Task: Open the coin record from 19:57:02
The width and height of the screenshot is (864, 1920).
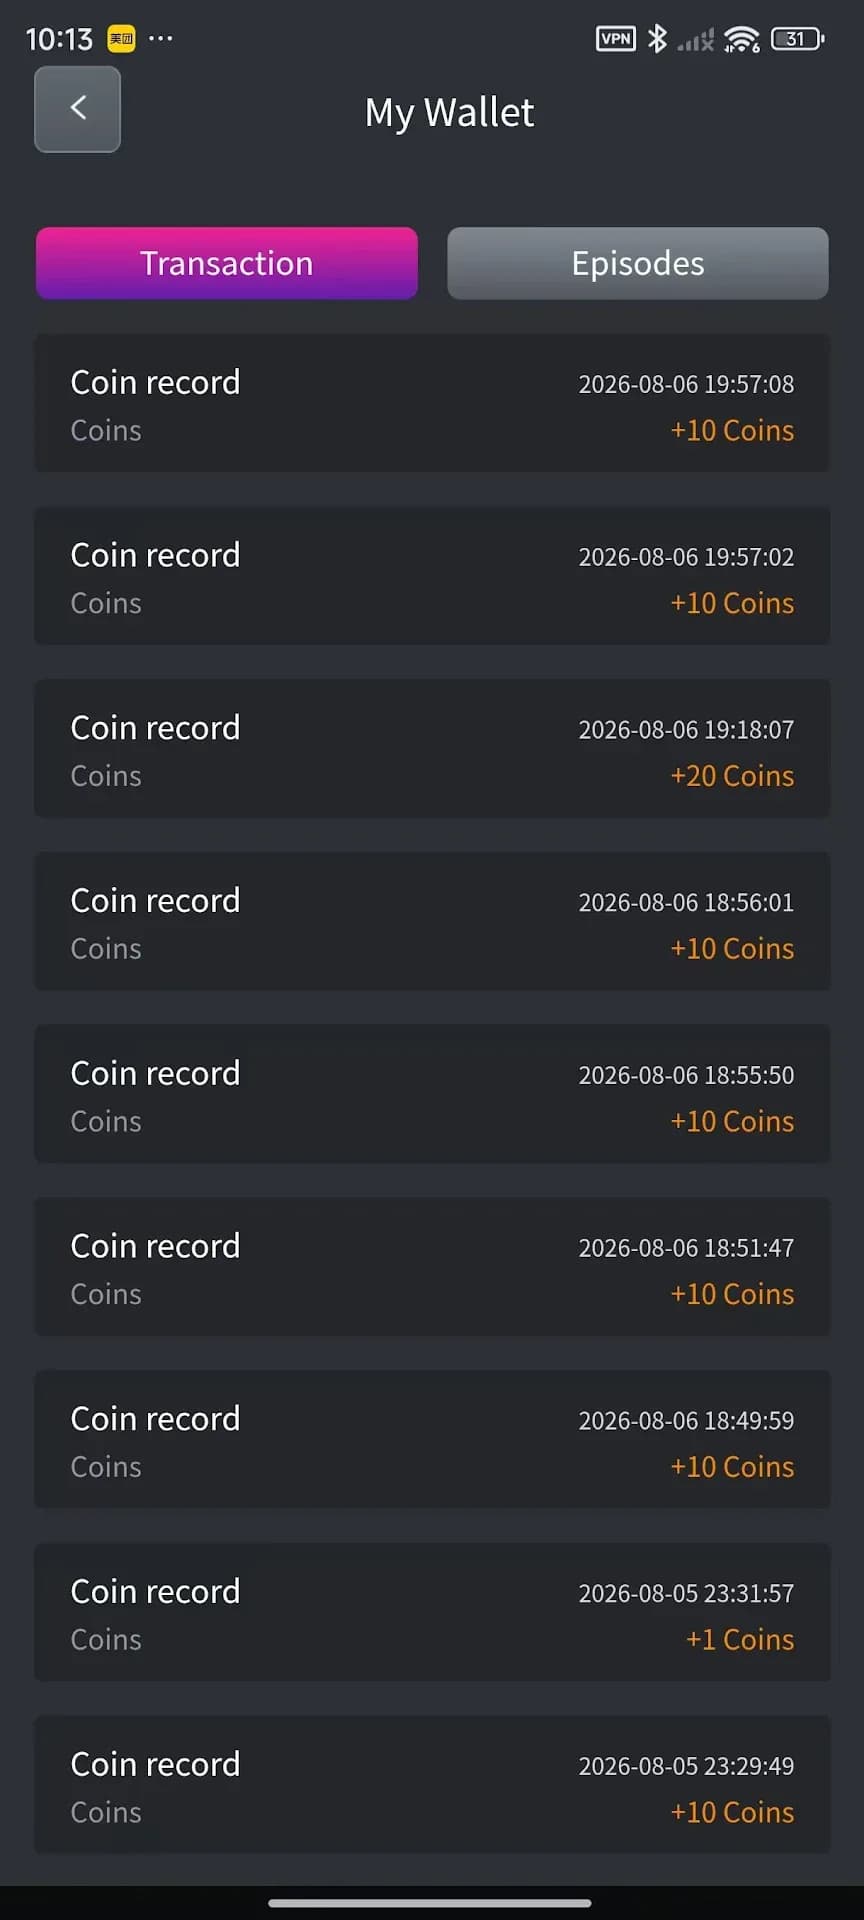Action: (x=432, y=577)
